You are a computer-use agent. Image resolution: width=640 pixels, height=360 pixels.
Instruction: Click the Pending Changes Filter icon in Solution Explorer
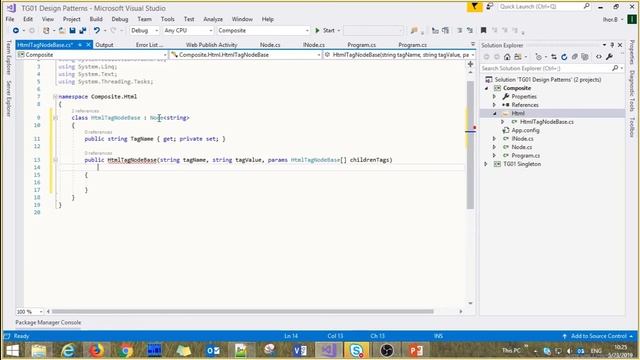click(539, 57)
